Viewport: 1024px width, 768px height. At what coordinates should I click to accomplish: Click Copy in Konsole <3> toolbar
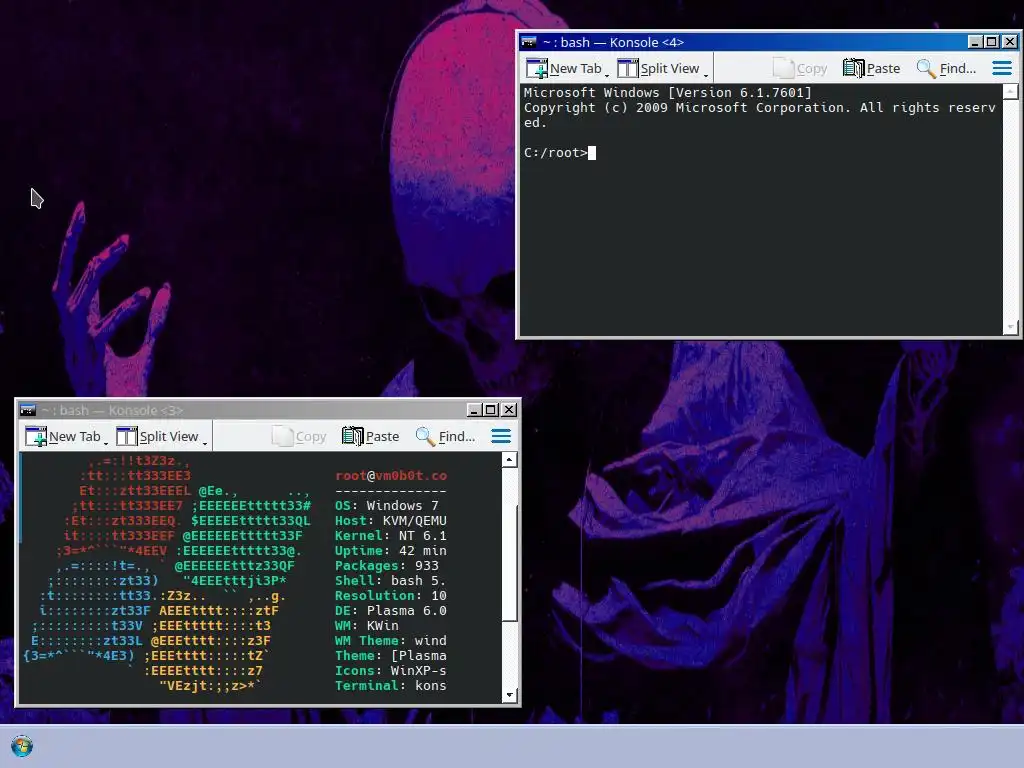(x=298, y=436)
